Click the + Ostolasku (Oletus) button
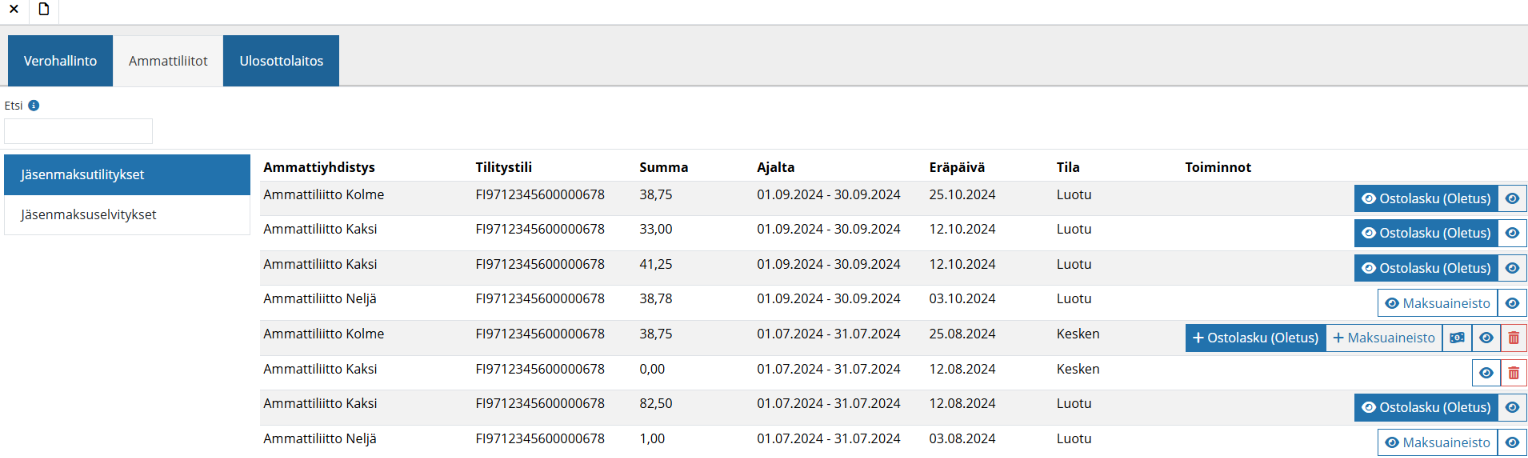 pyautogui.click(x=1255, y=338)
